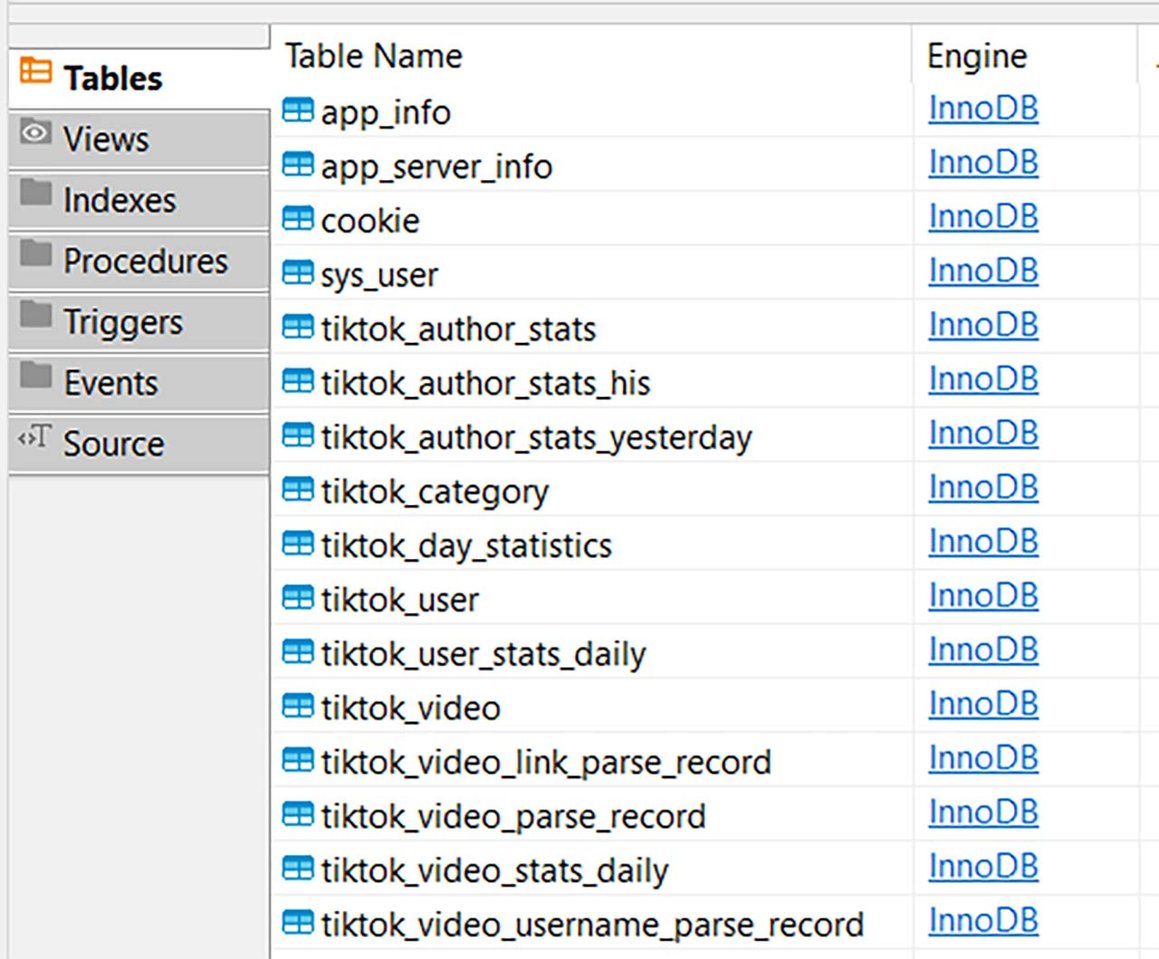The height and width of the screenshot is (959, 1159).
Task: Select the sys_user table icon
Action: (x=298, y=273)
